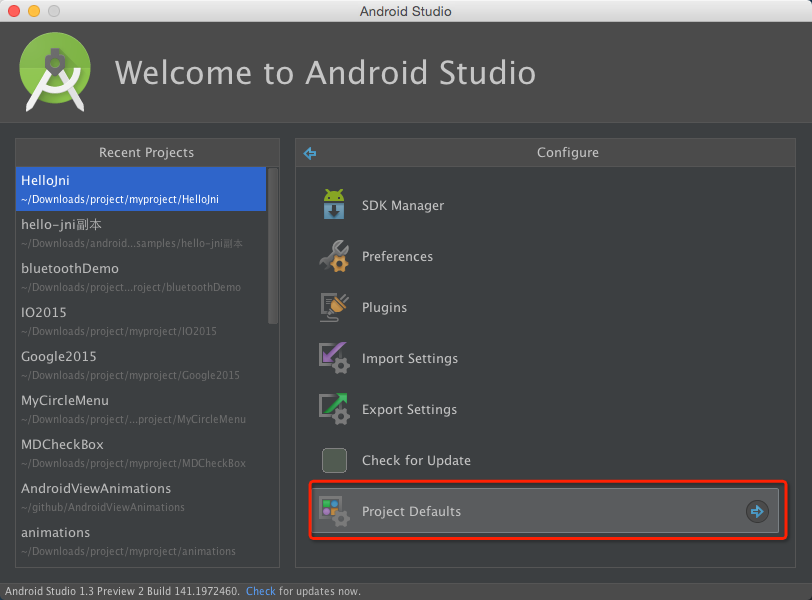Image resolution: width=812 pixels, height=600 pixels.
Task: Go back using the blue left arrow
Action: [310, 153]
